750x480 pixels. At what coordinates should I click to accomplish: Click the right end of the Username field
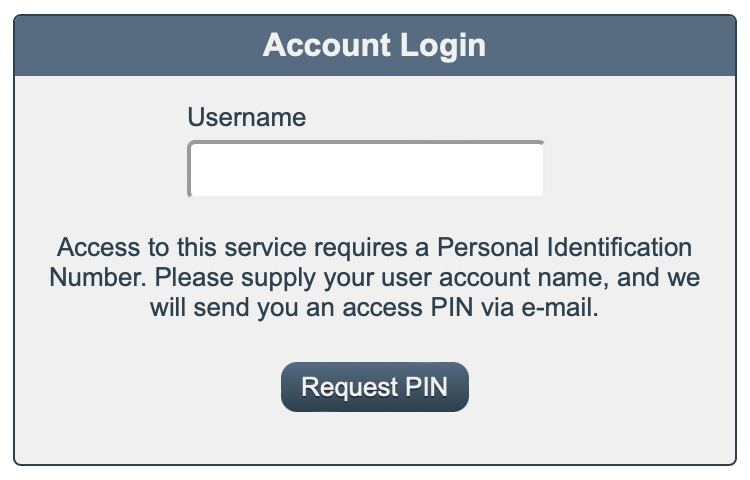coord(536,169)
